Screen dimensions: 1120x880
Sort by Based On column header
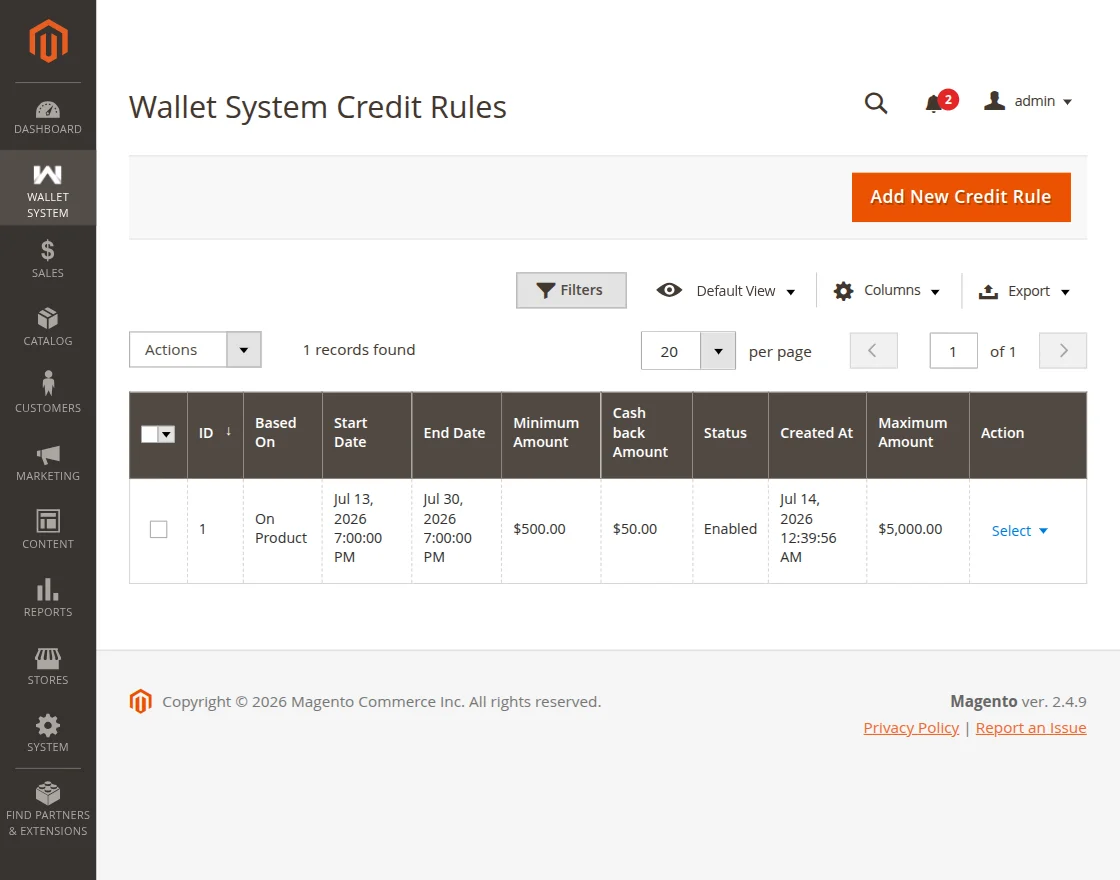(283, 433)
